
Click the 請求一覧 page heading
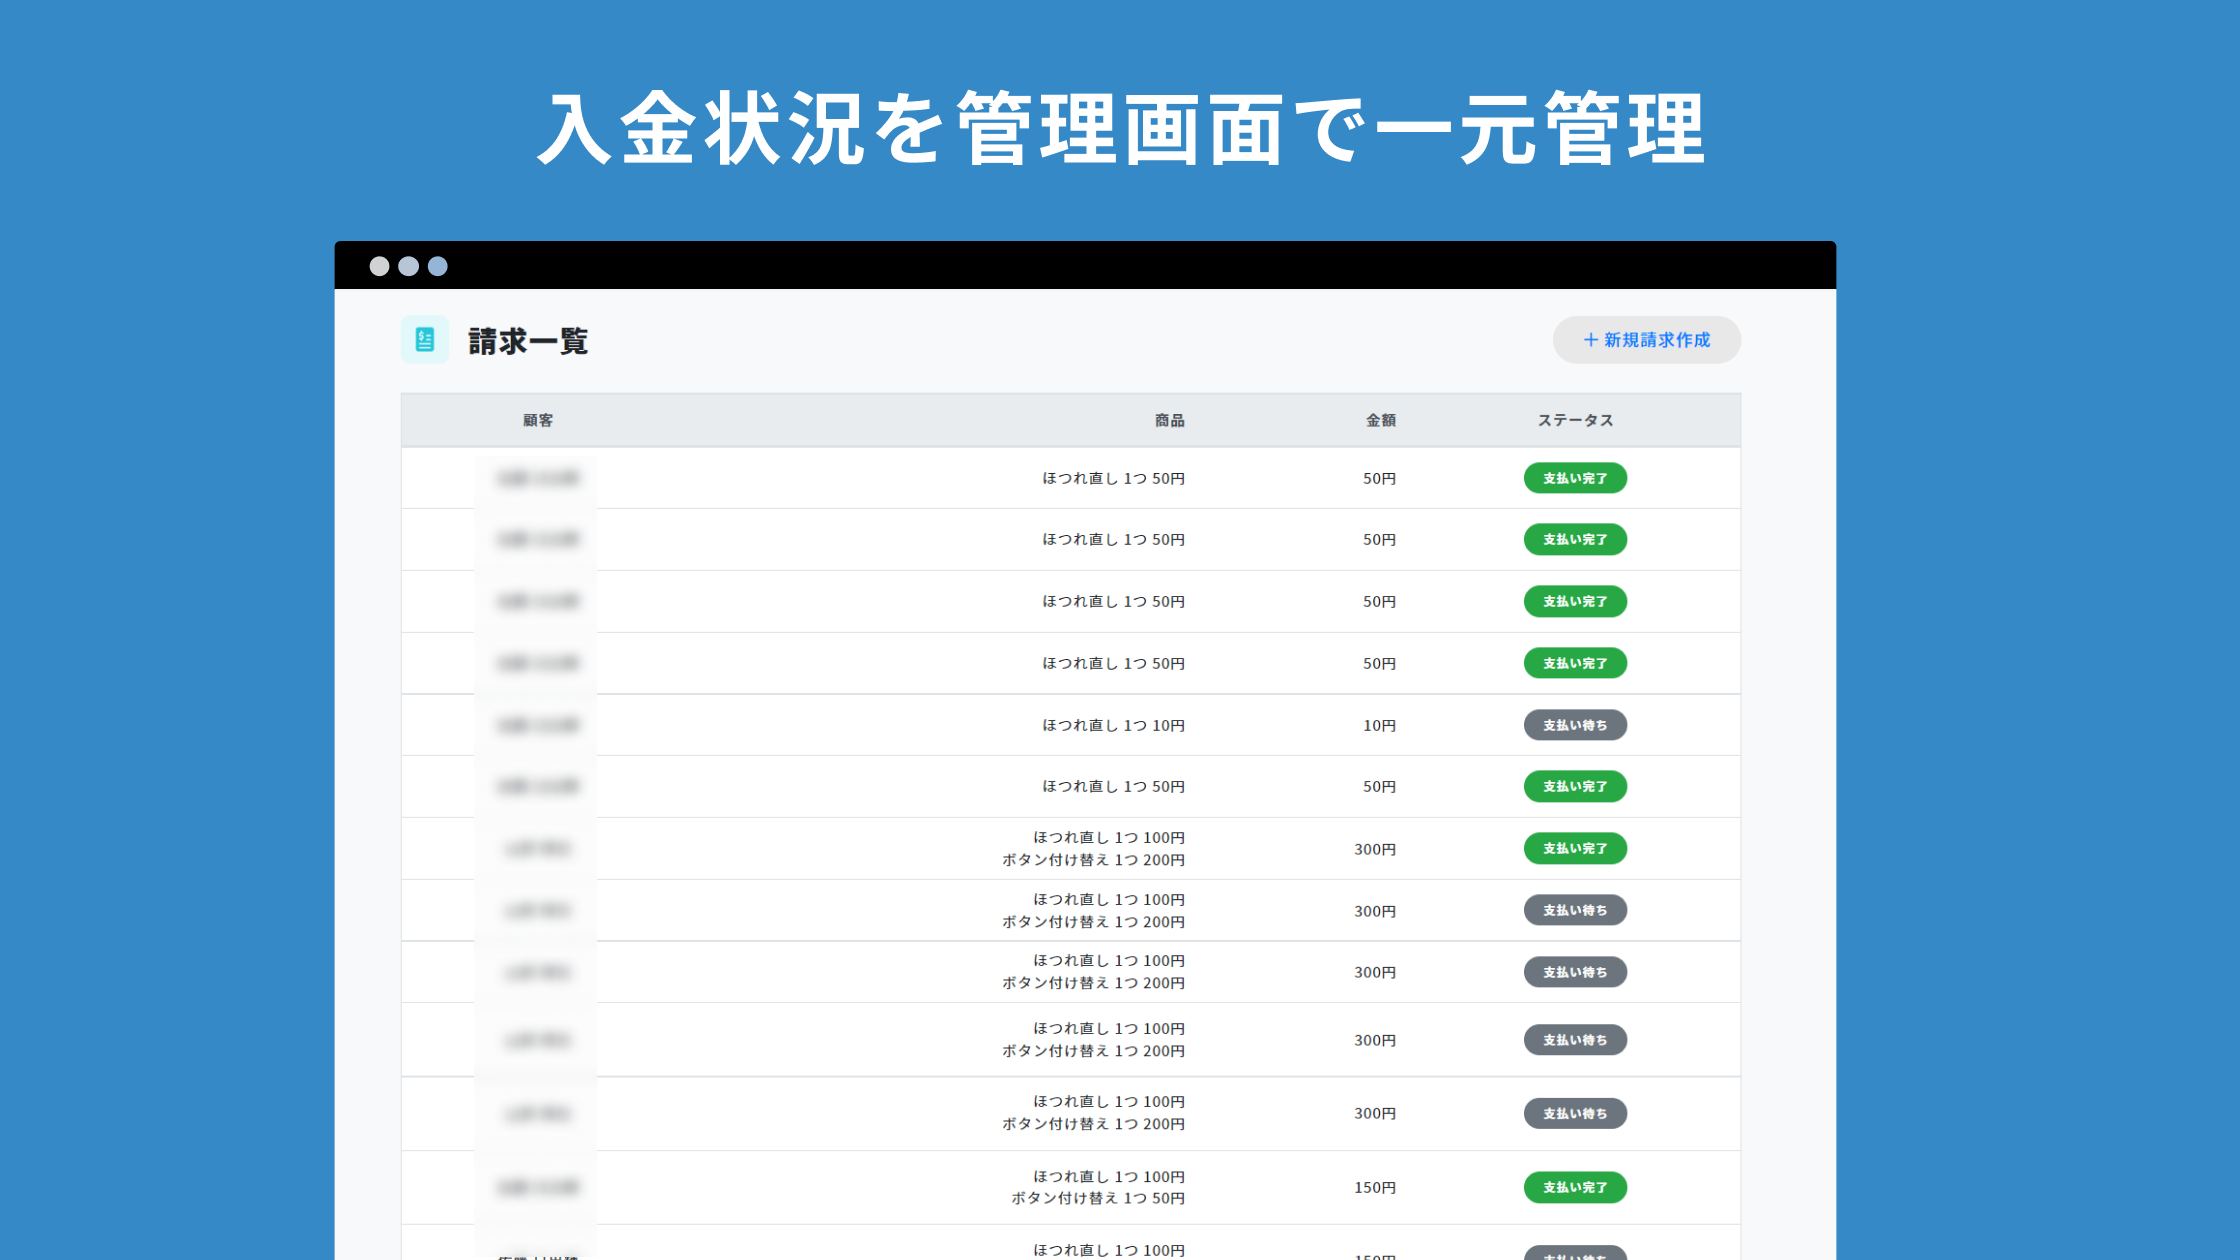point(528,341)
